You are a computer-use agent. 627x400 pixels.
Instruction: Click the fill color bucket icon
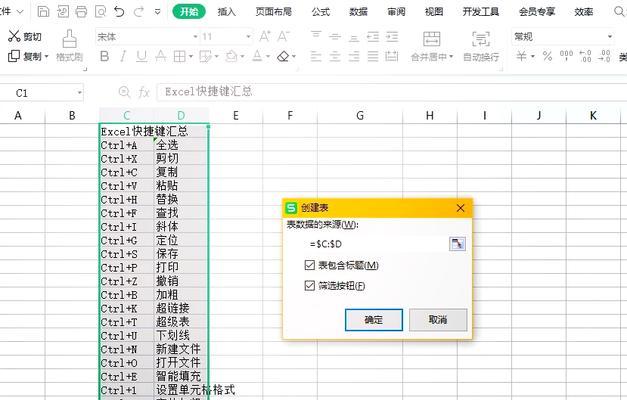point(232,56)
